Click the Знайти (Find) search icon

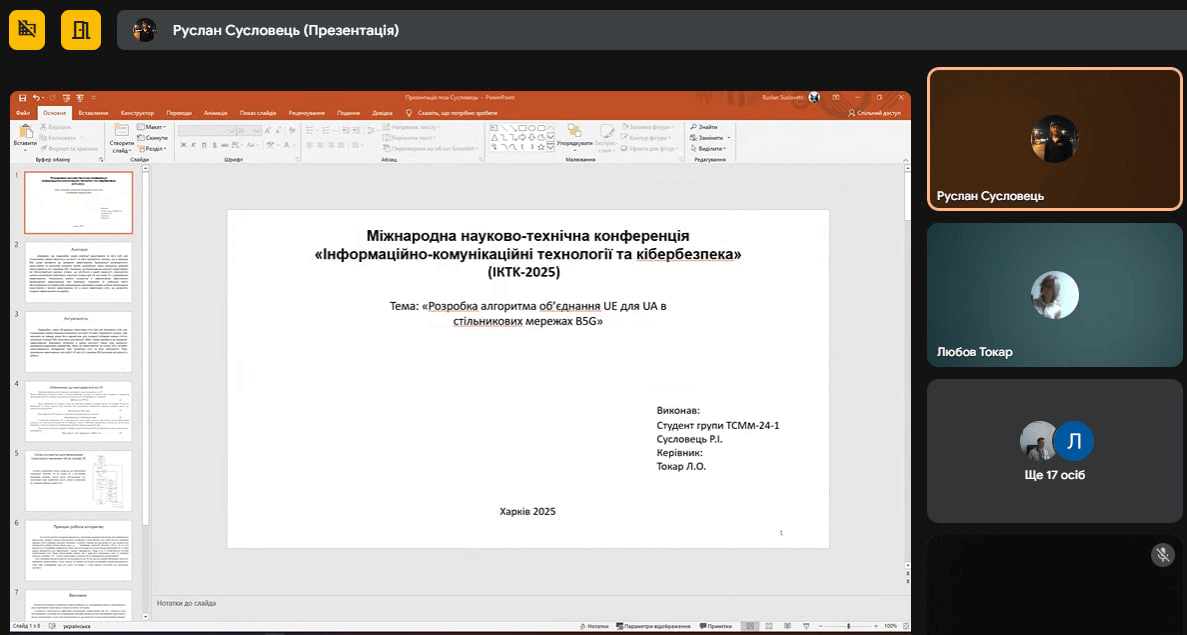tap(695, 127)
